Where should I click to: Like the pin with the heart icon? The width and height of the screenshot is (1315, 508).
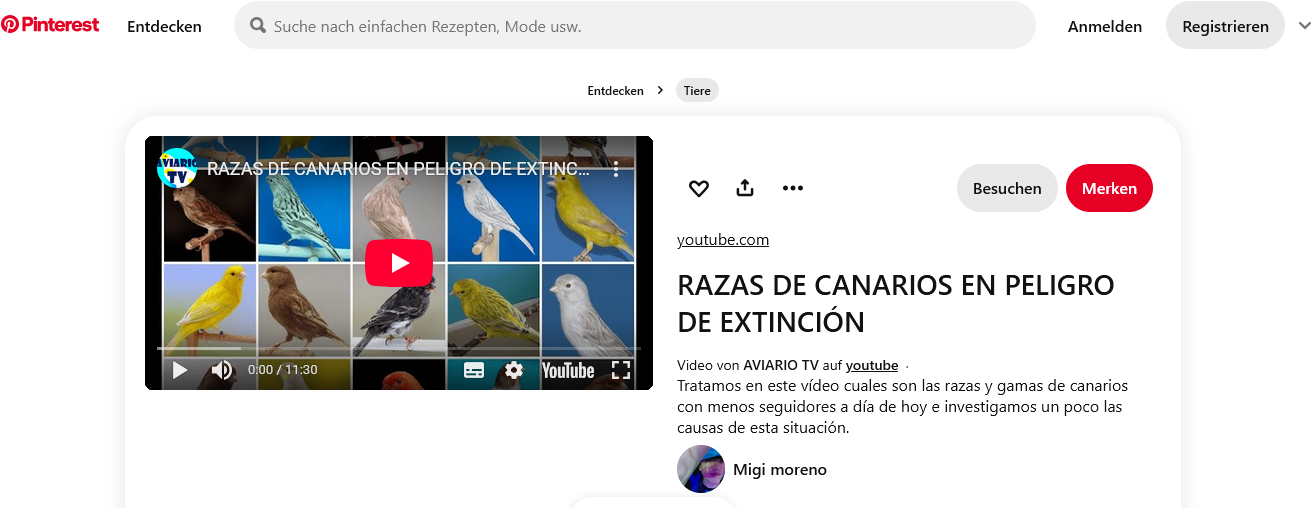point(699,188)
